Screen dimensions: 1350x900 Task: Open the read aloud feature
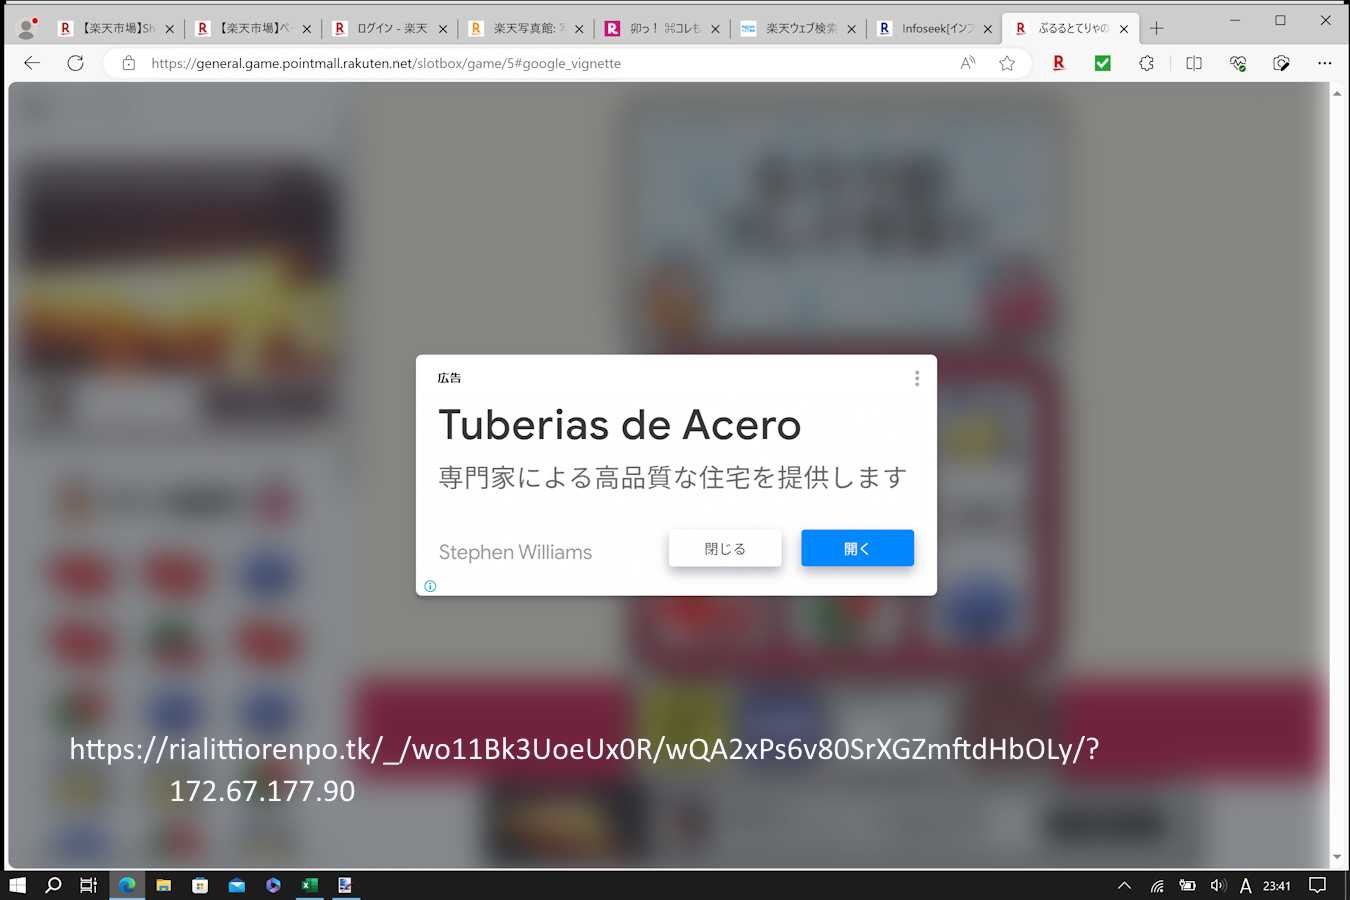[x=967, y=63]
